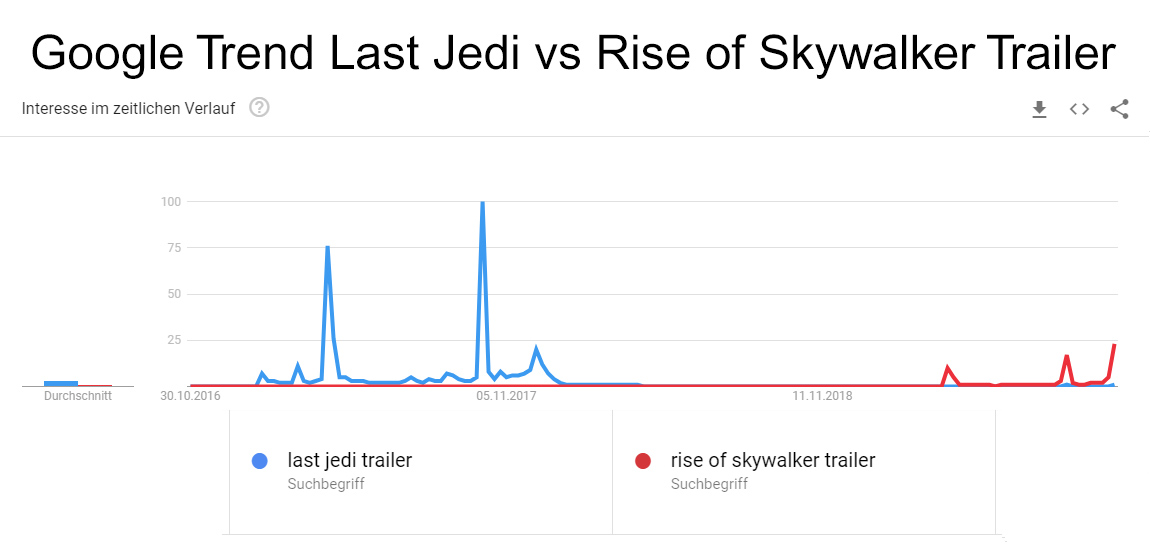
Task: Click the red dot beside rise of skywalker trailer
Action: 643,461
